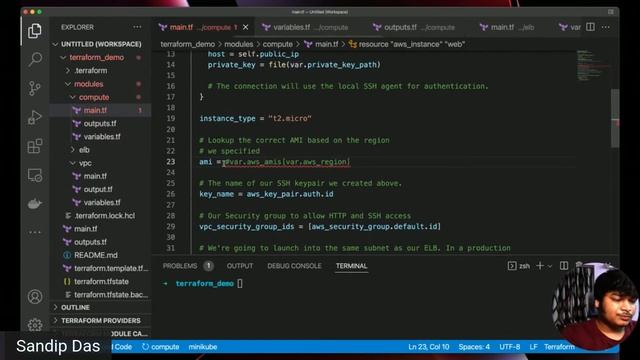Split the editor to the right
Image resolution: width=640 pixels, height=360 pixels.
coord(590,27)
